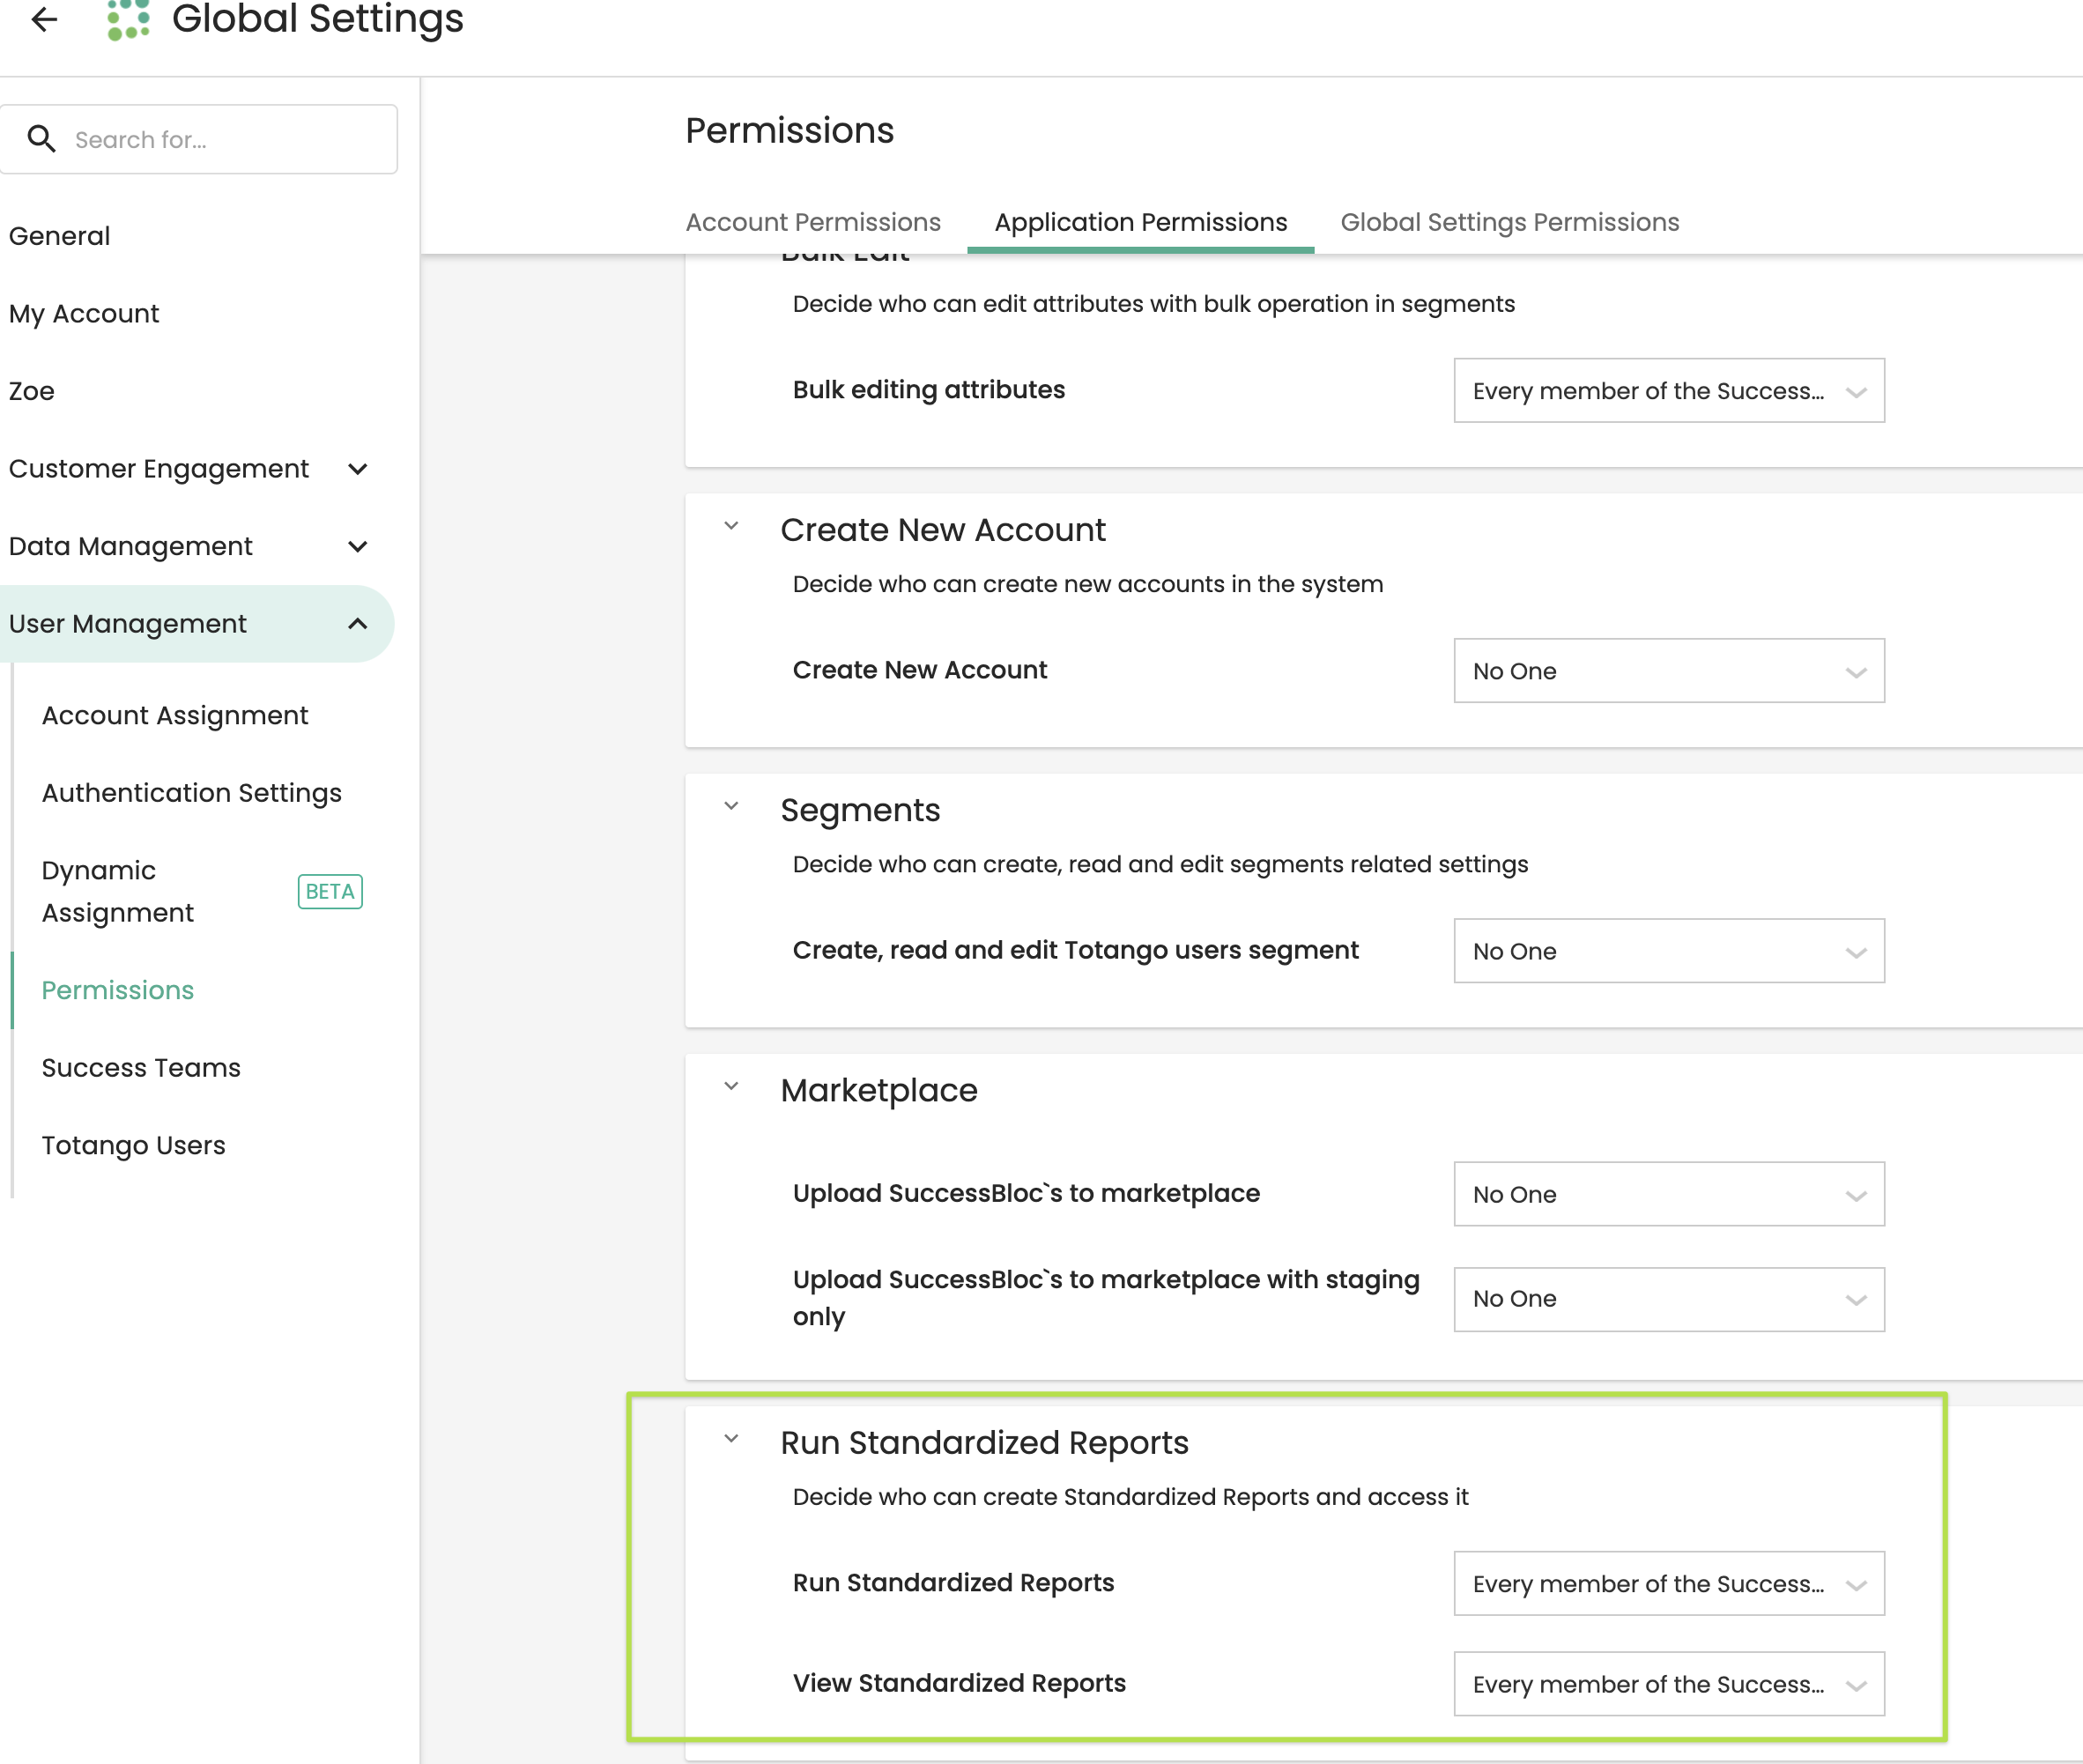
Task: Open Totango users segment permission dropdown
Action: 1669,951
